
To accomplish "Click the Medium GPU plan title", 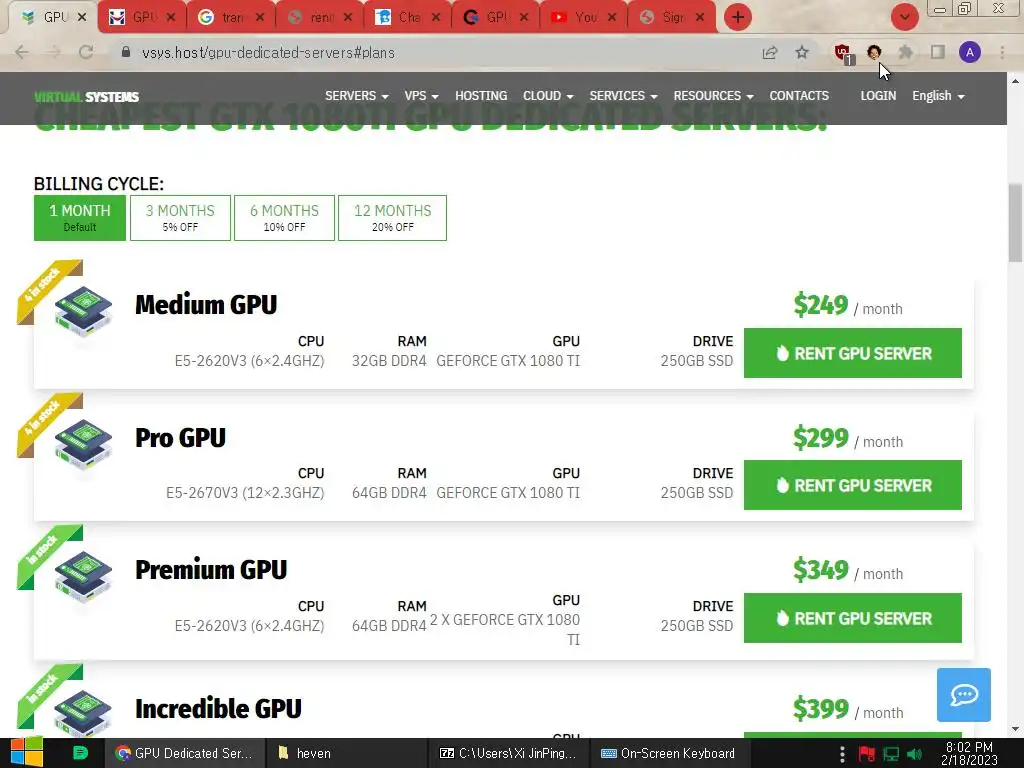I will click(206, 305).
